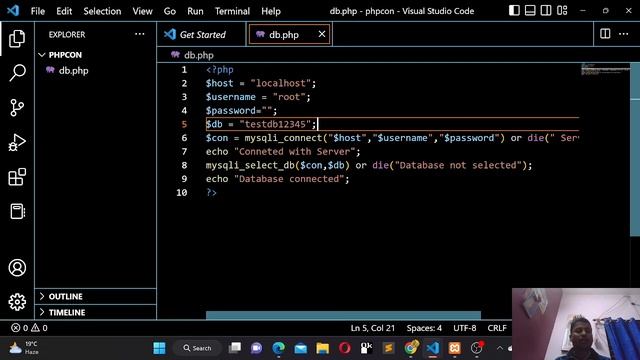Show hidden system tray icons chevron
The height and width of the screenshot is (360, 640).
[x=500, y=348]
